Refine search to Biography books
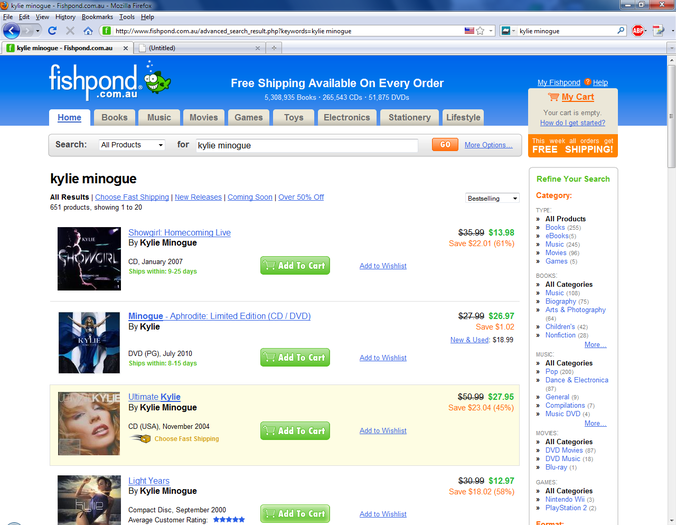 tap(560, 301)
